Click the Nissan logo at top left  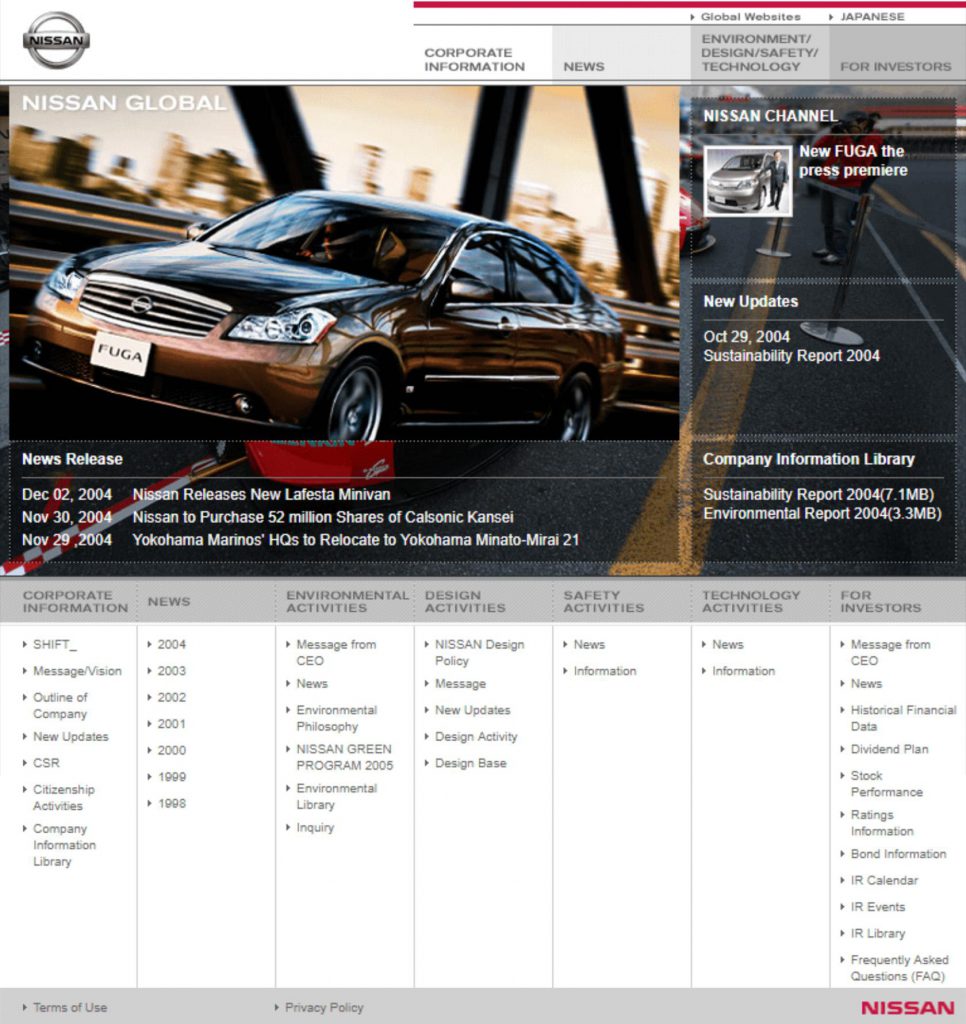pyautogui.click(x=56, y=40)
